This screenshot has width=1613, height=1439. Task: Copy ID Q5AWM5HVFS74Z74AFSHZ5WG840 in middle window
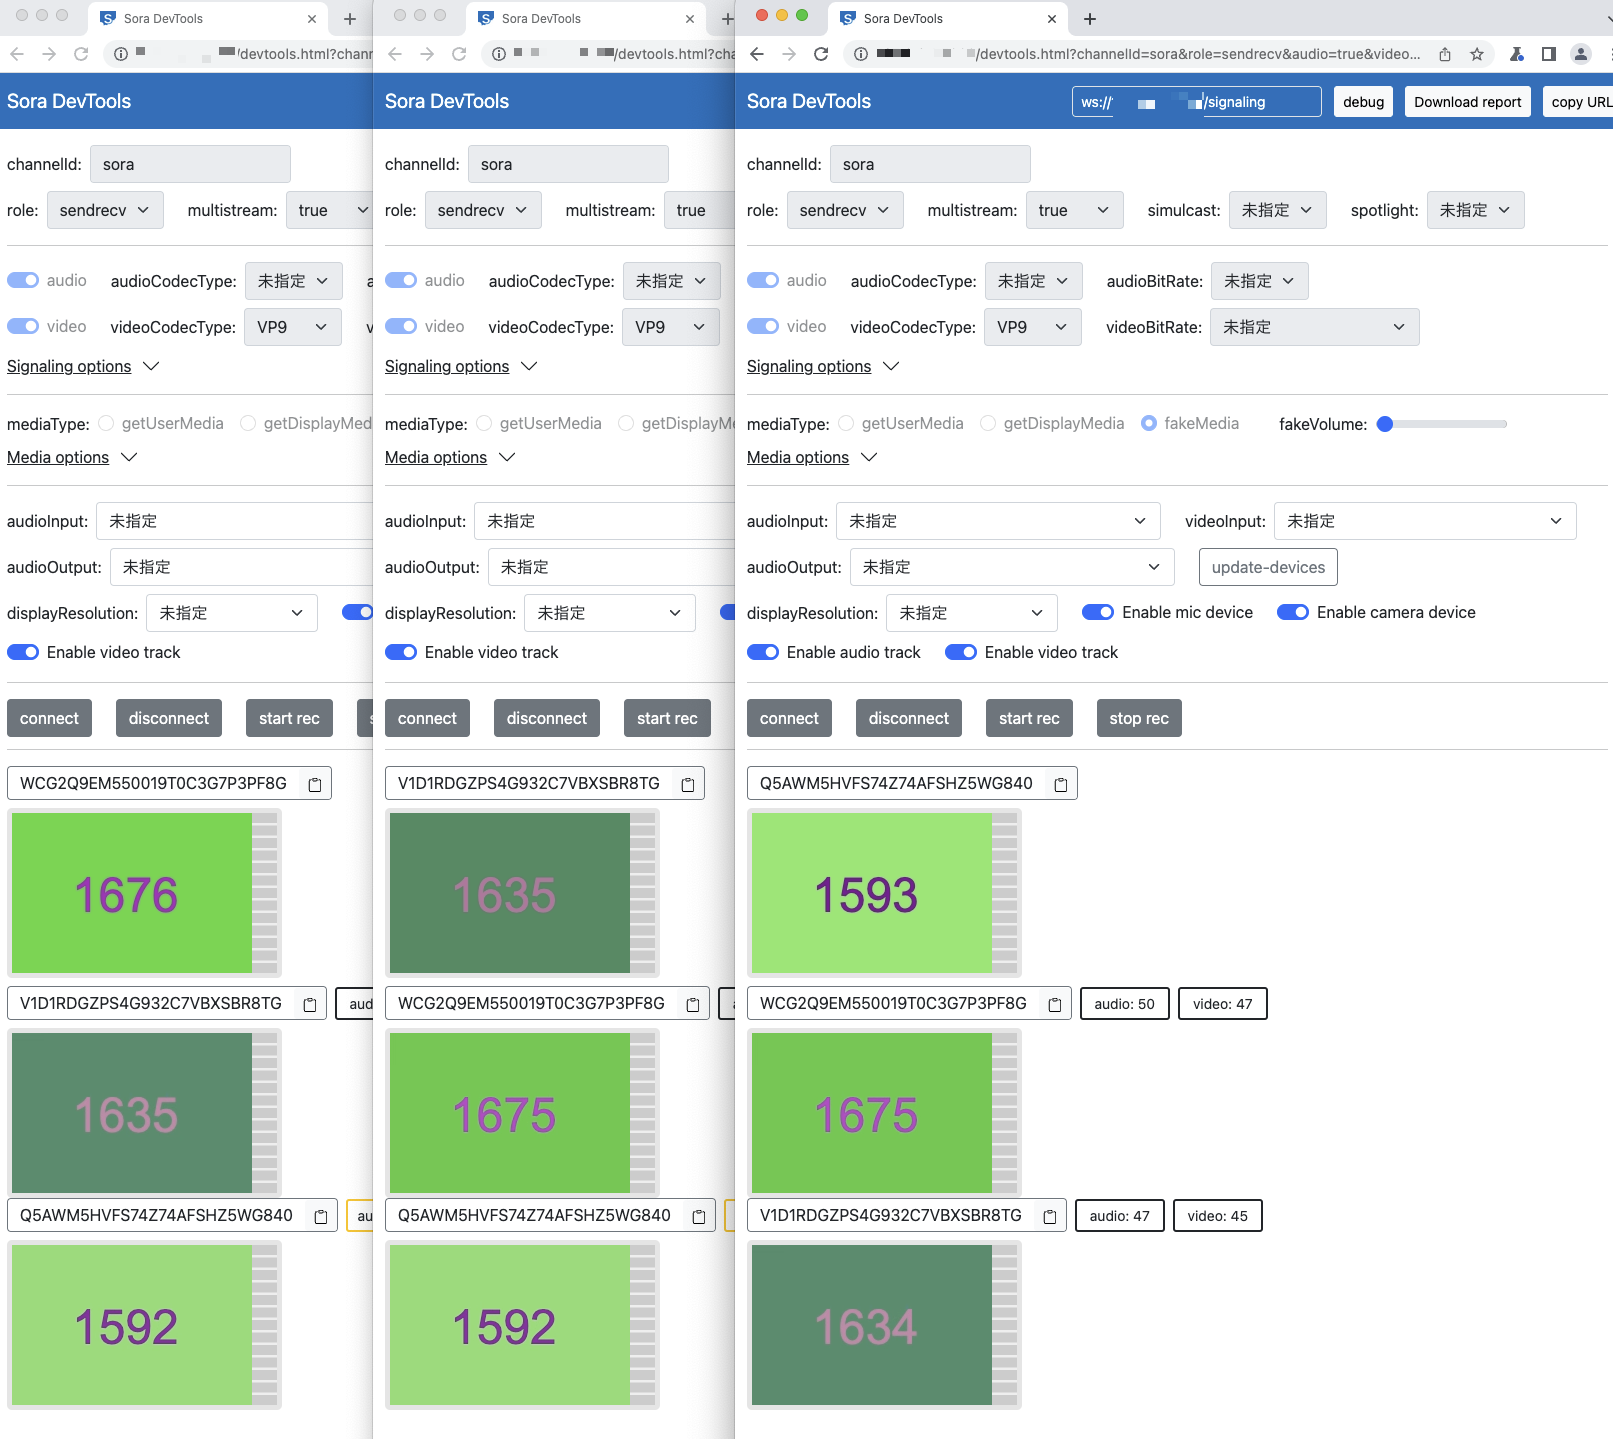click(x=699, y=1217)
